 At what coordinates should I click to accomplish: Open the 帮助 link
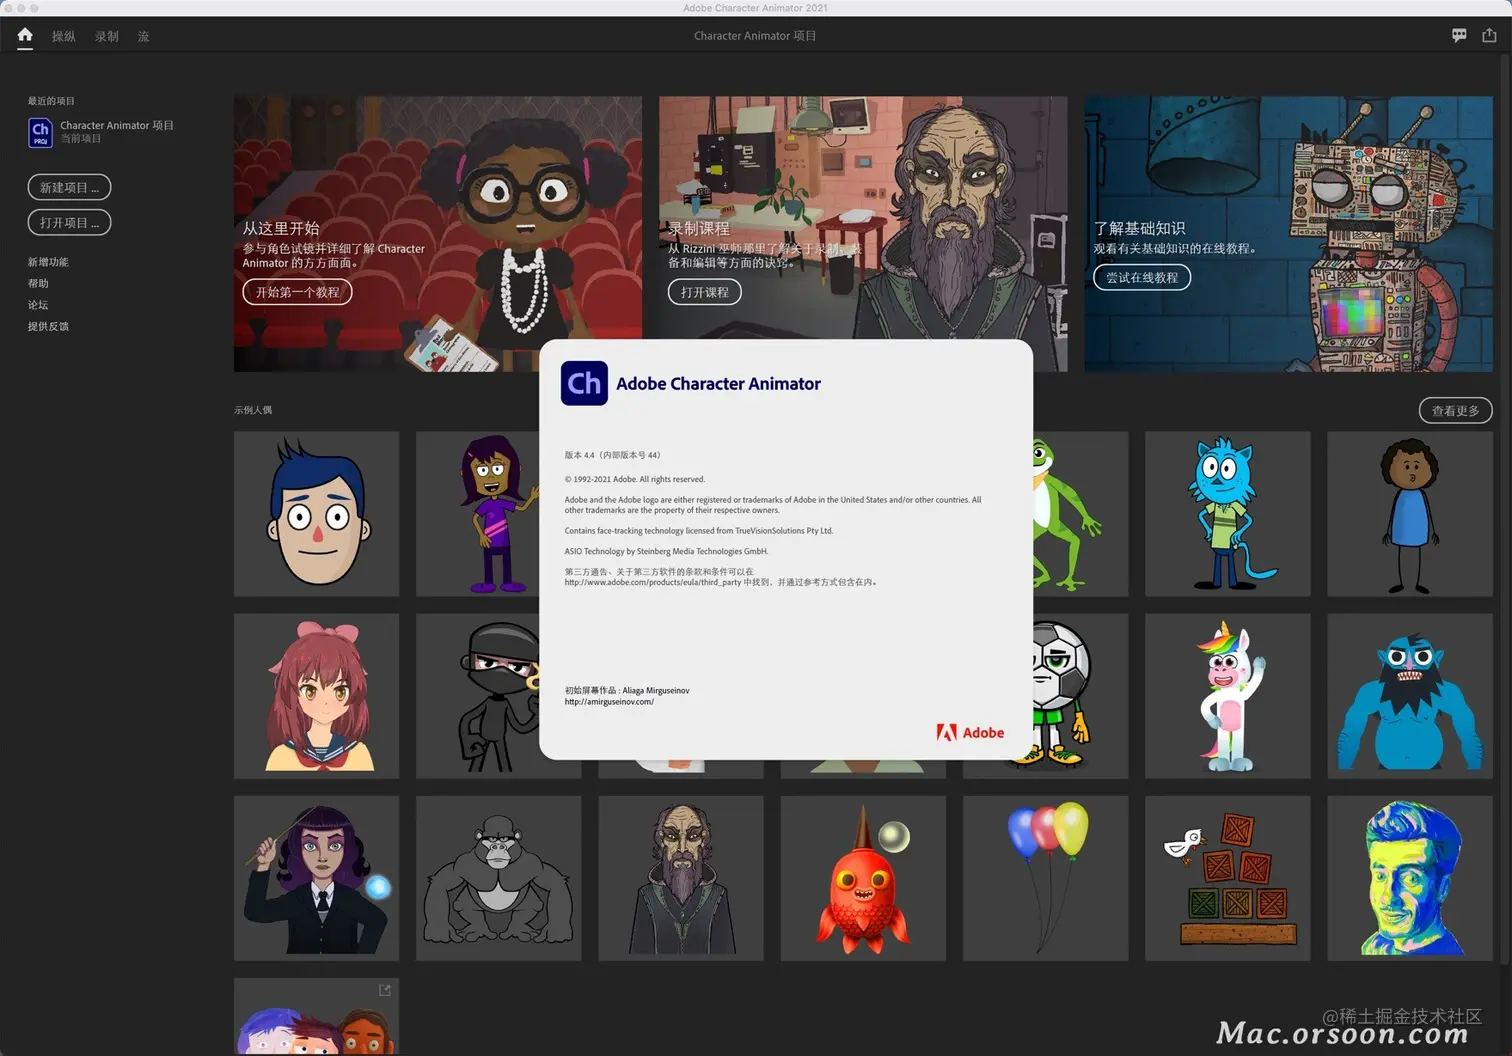tap(38, 283)
